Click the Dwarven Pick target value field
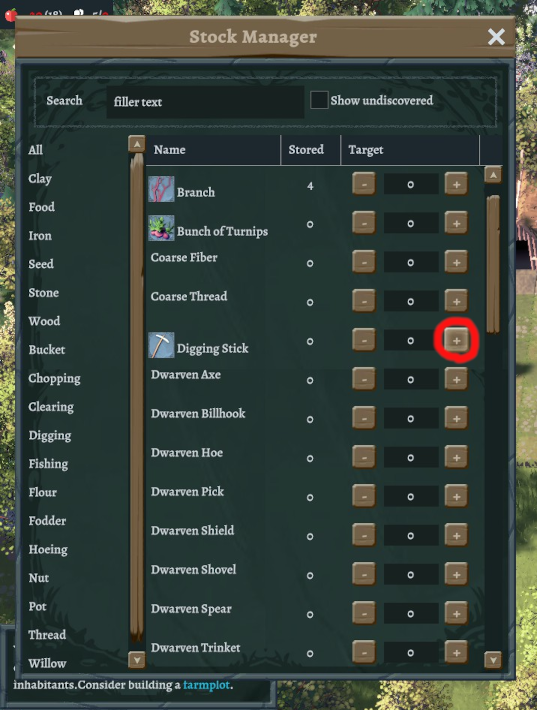 (411, 496)
